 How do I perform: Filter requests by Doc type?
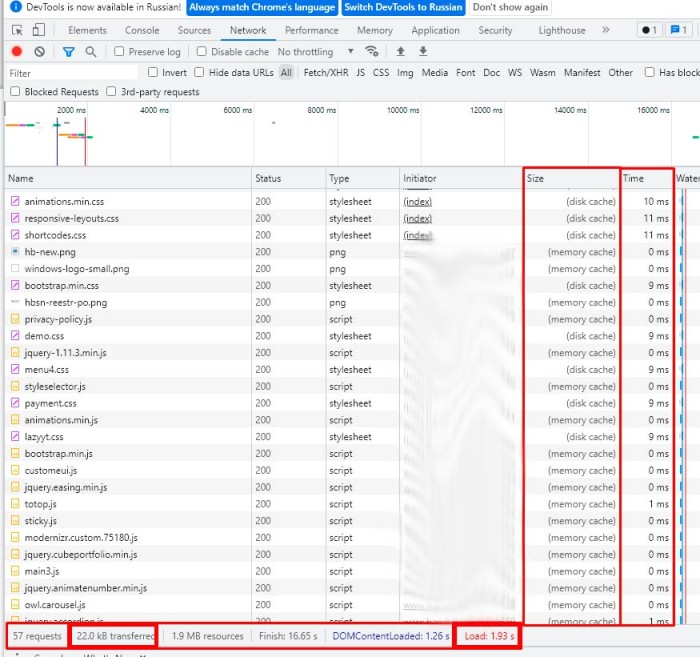coord(492,72)
